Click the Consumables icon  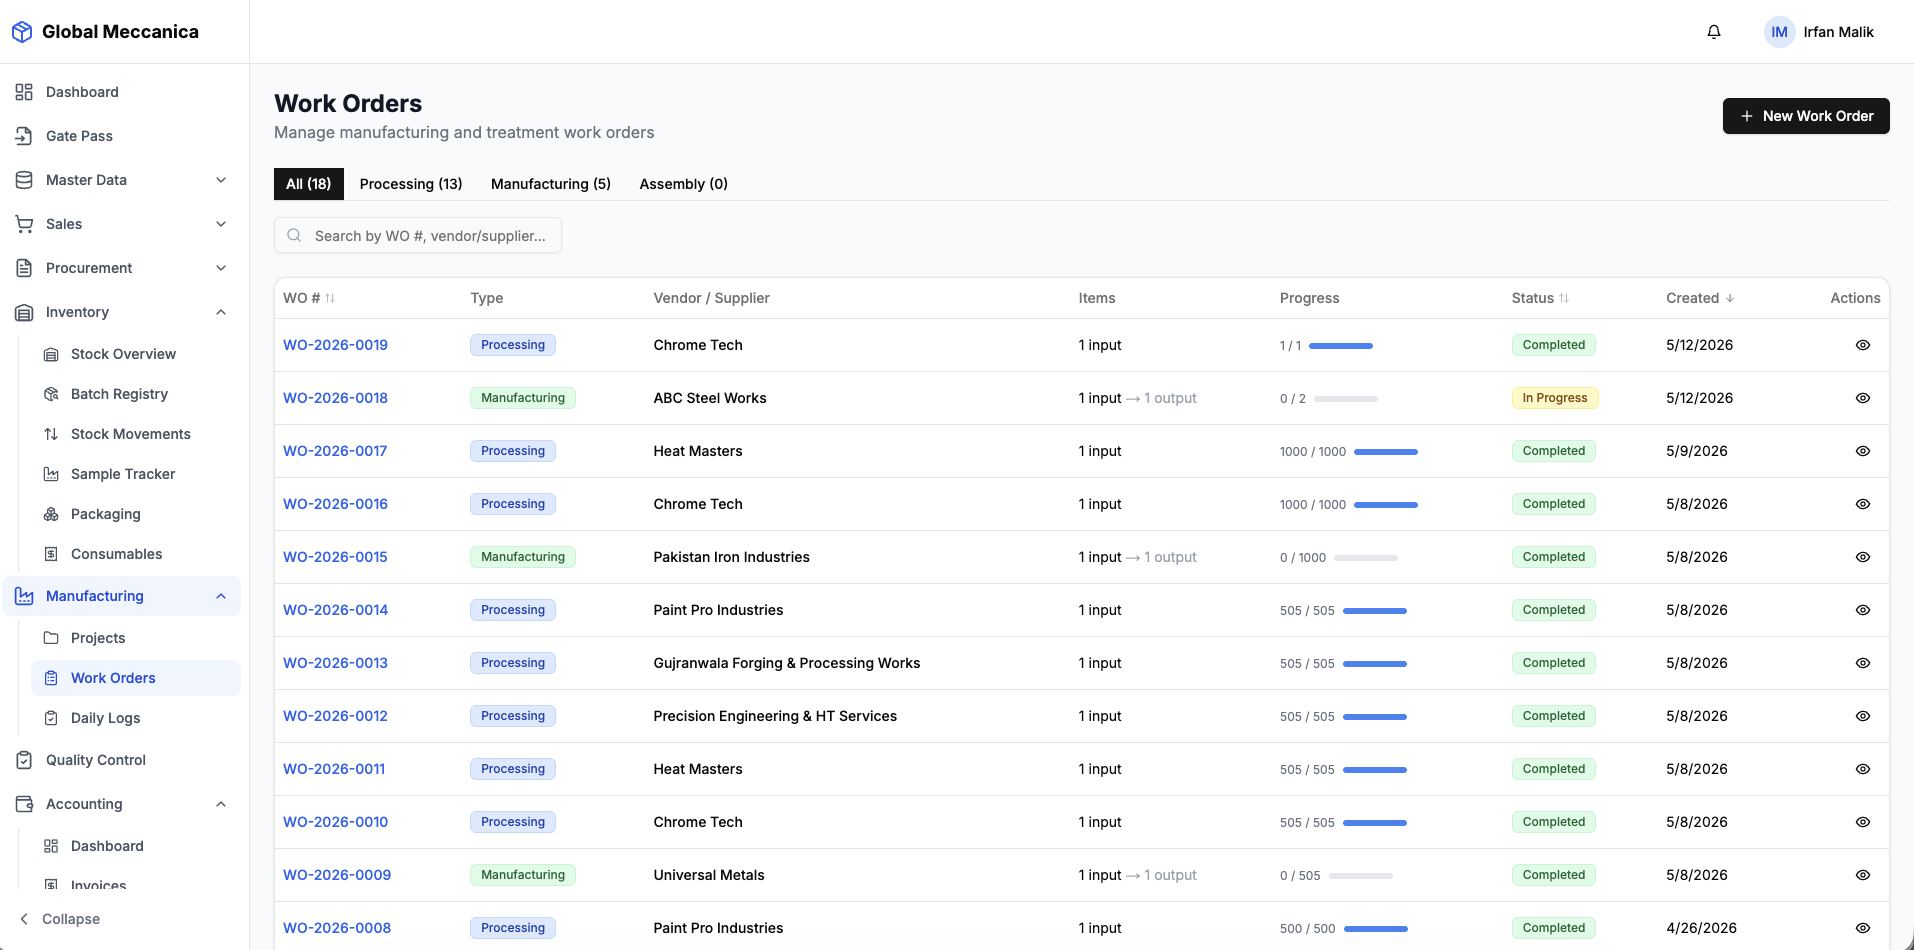point(51,554)
